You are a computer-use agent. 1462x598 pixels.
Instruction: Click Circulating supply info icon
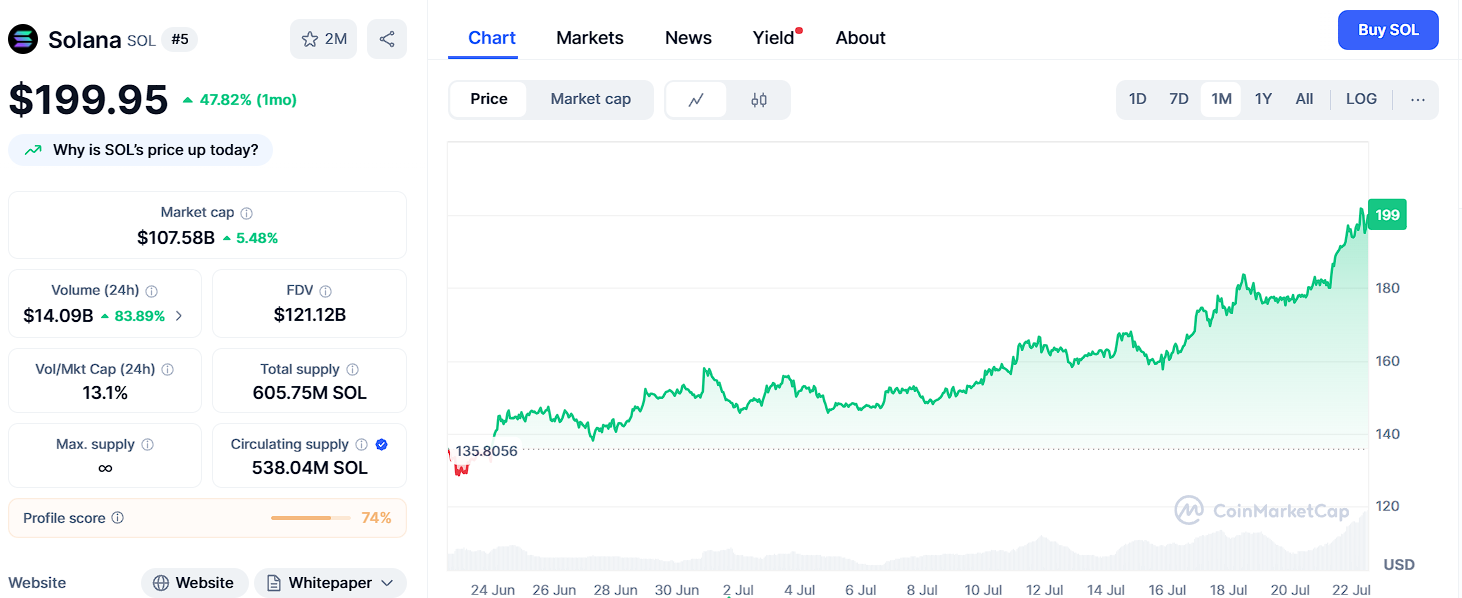coord(362,444)
